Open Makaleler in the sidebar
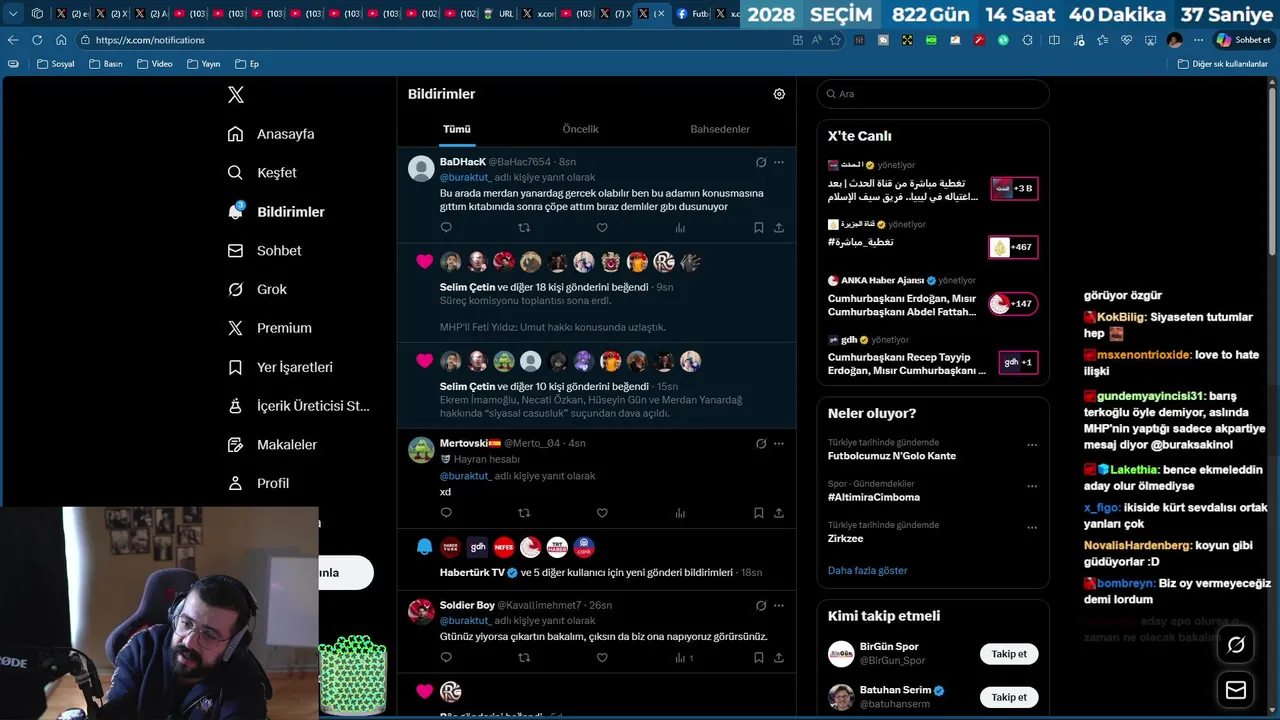The height and width of the screenshot is (720, 1280). pyautogui.click(x=272, y=444)
